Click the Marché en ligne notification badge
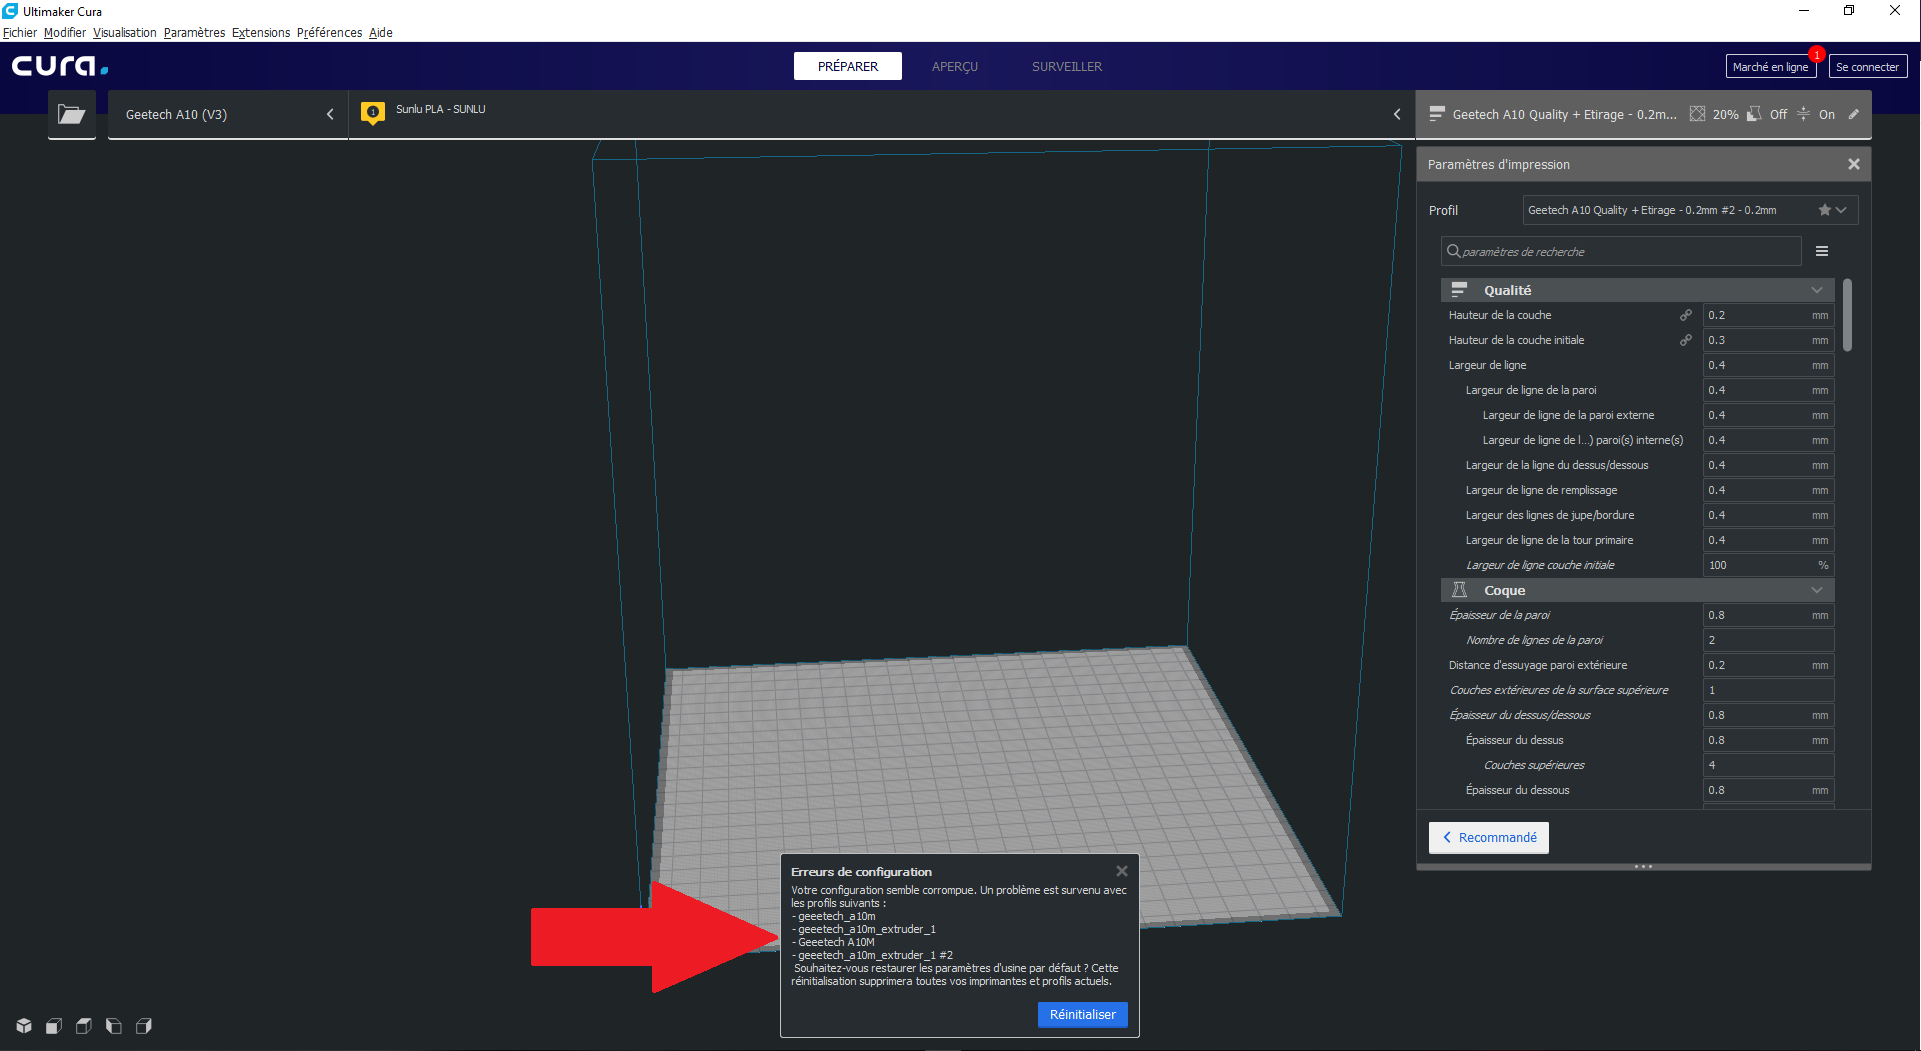This screenshot has width=1921, height=1051. [1816, 54]
